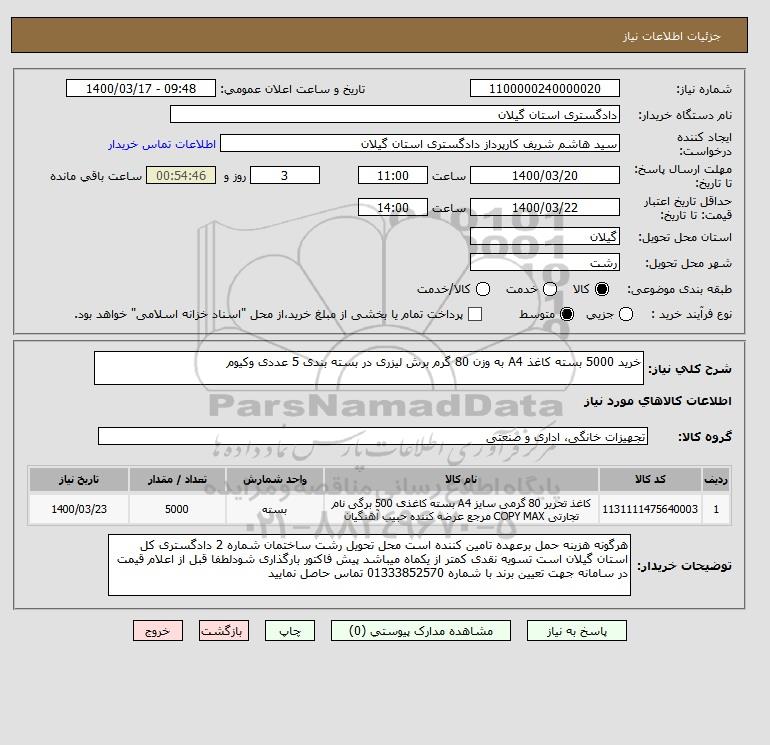Click the تاریخ نیاز column header
The height and width of the screenshot is (745, 770).
[x=79, y=479]
